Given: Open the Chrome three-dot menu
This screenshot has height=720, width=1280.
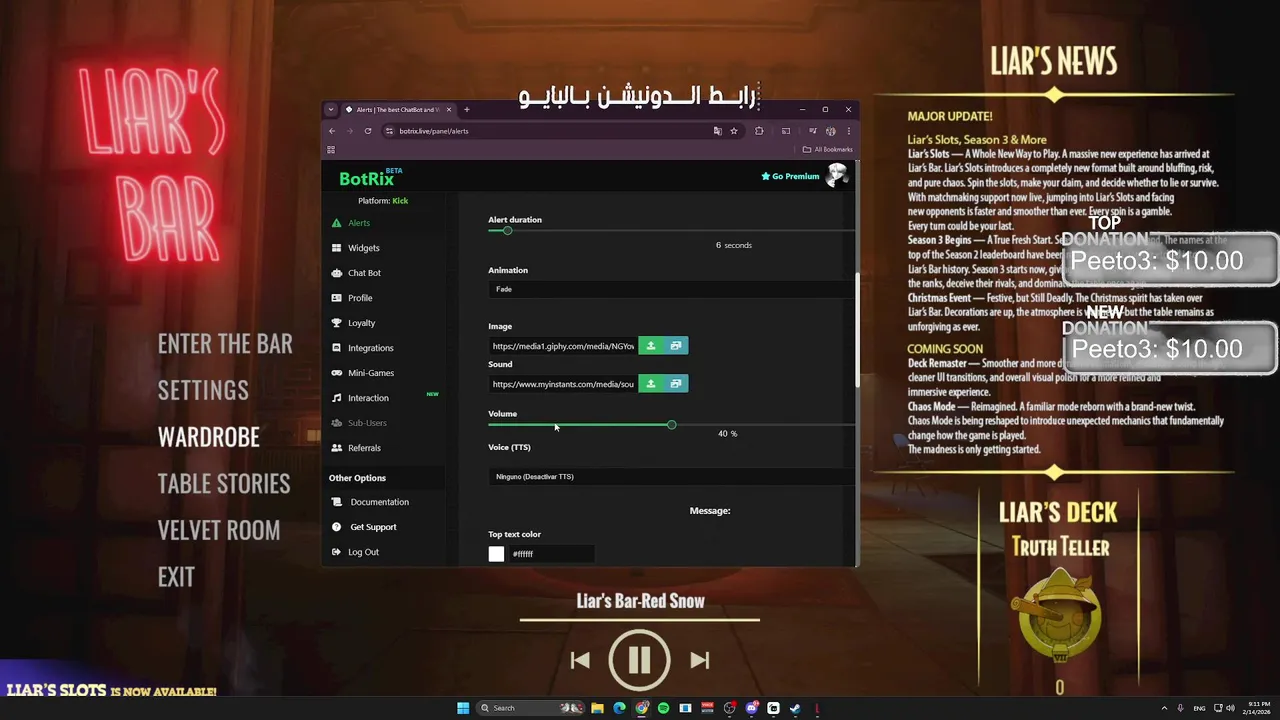Looking at the screenshot, I should (x=848, y=131).
